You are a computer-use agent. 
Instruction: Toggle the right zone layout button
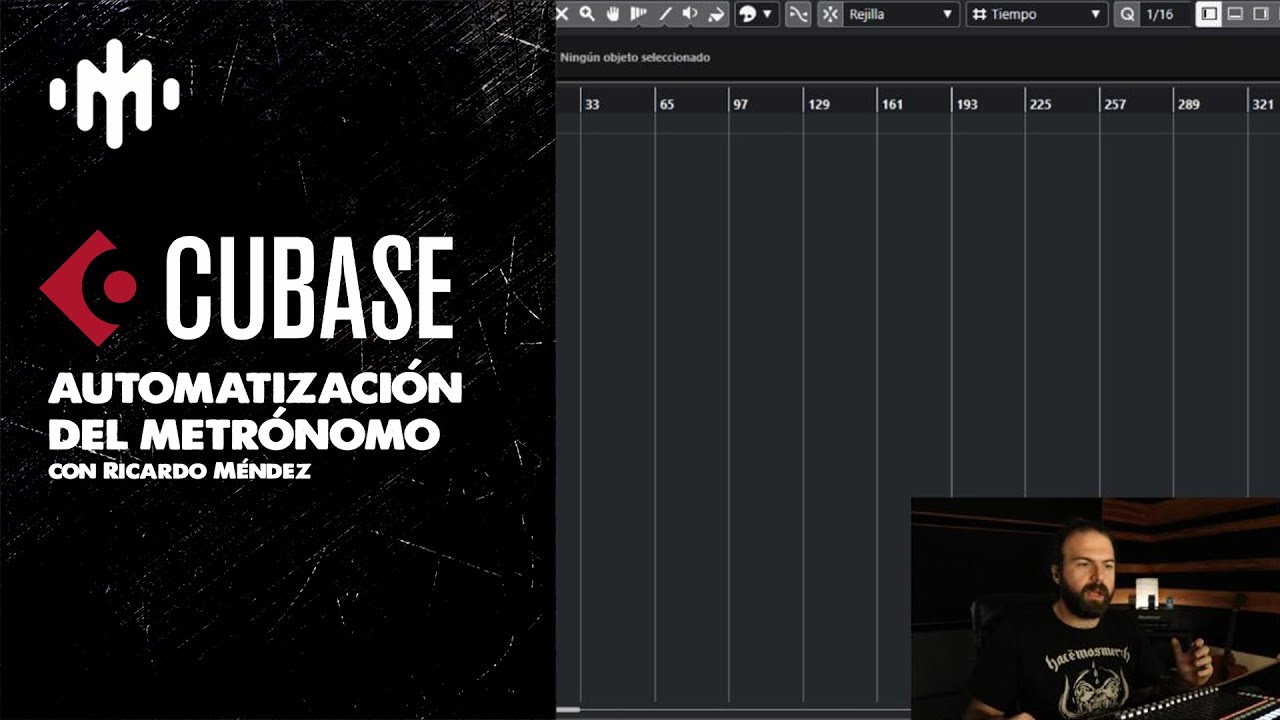1260,14
